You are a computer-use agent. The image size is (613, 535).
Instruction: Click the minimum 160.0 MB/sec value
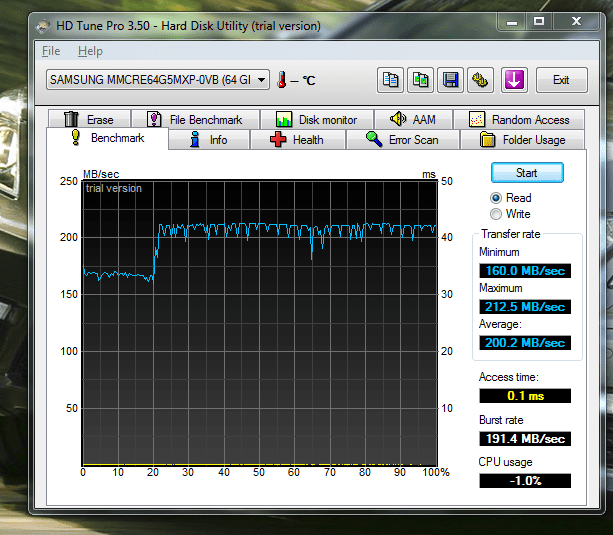click(525, 271)
